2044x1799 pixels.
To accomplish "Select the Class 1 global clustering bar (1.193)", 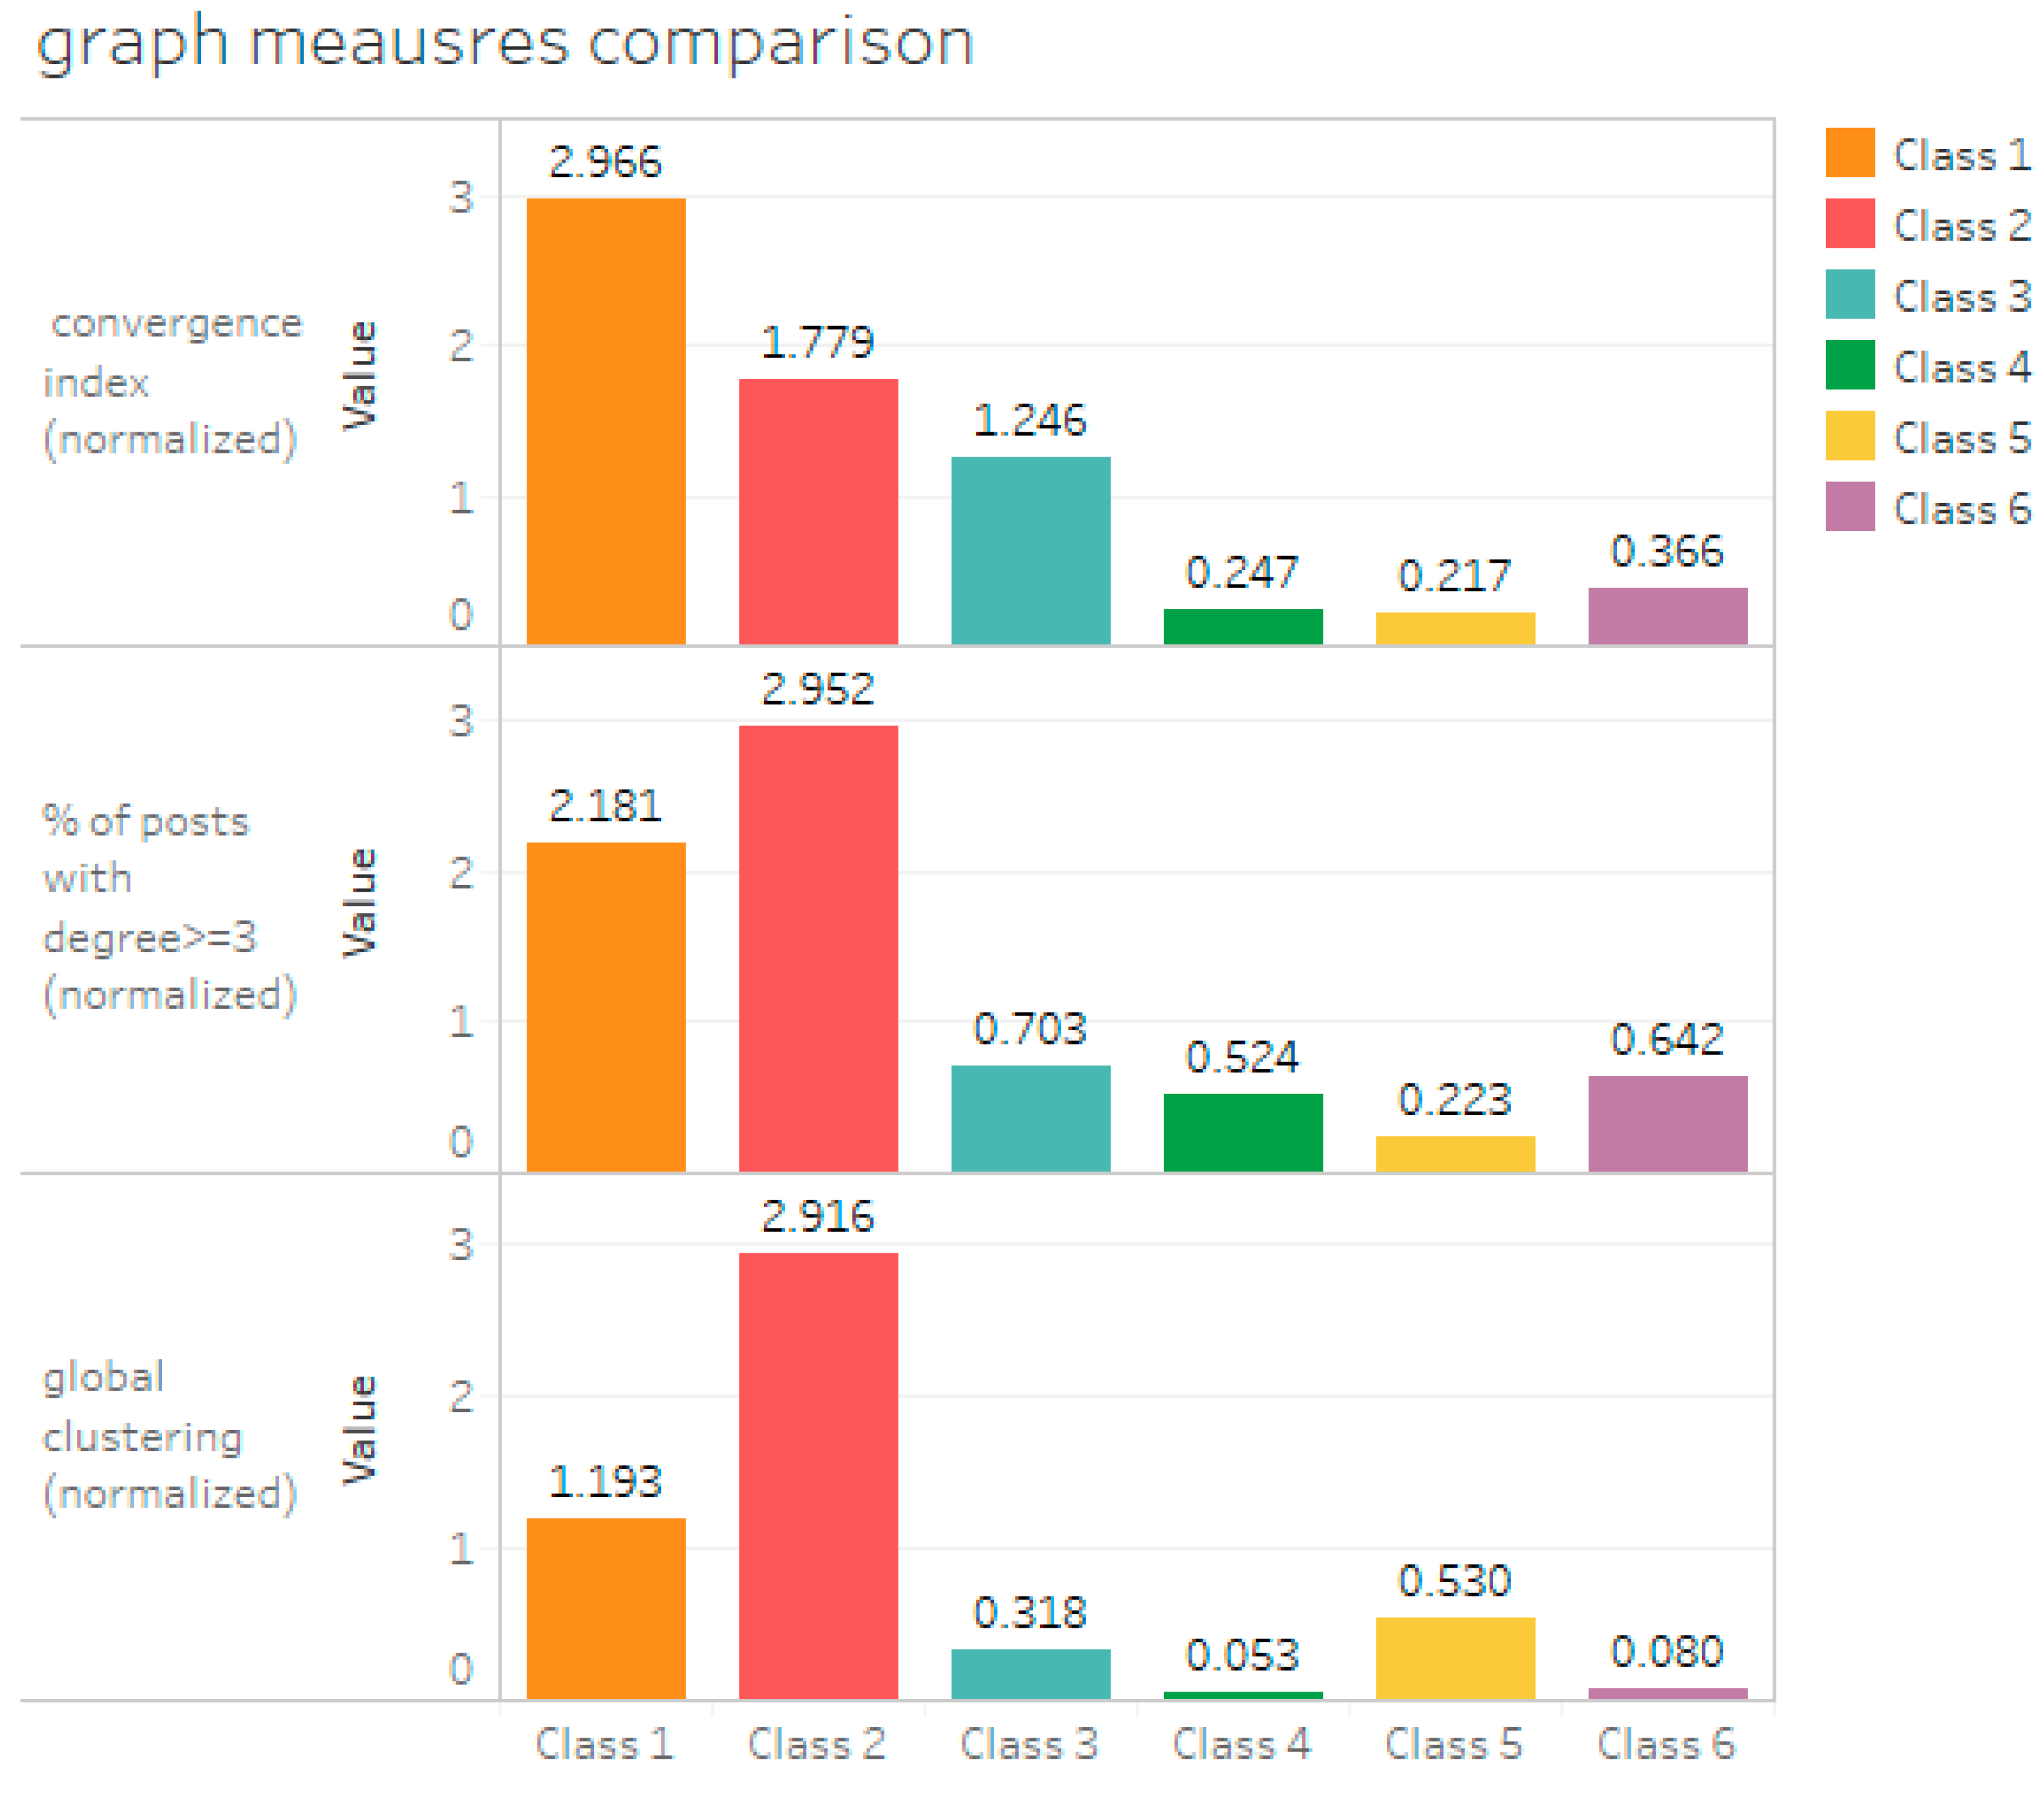I will [x=606, y=1608].
